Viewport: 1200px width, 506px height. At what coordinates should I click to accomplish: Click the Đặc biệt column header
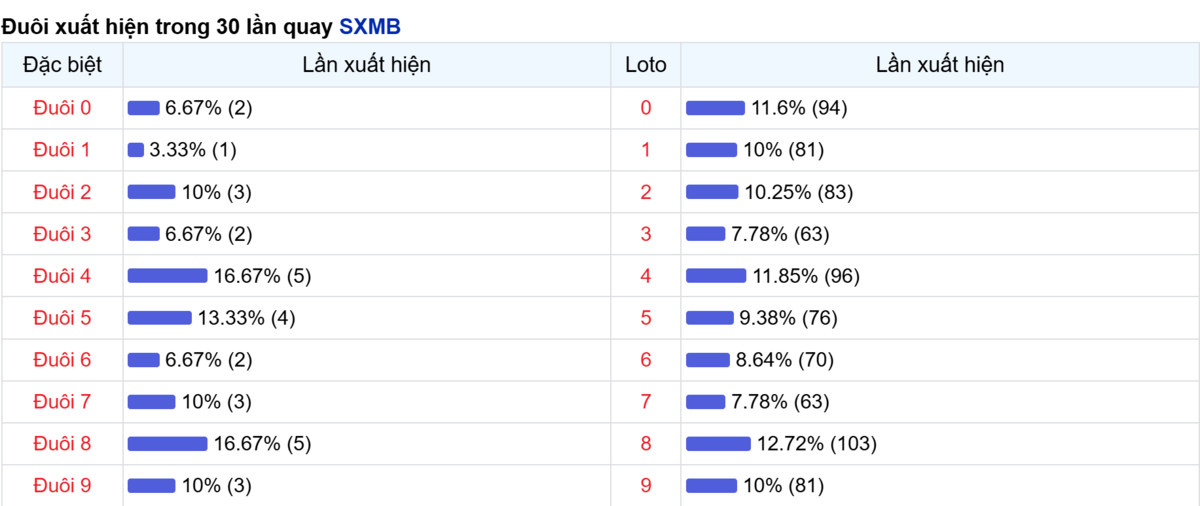pos(62,65)
